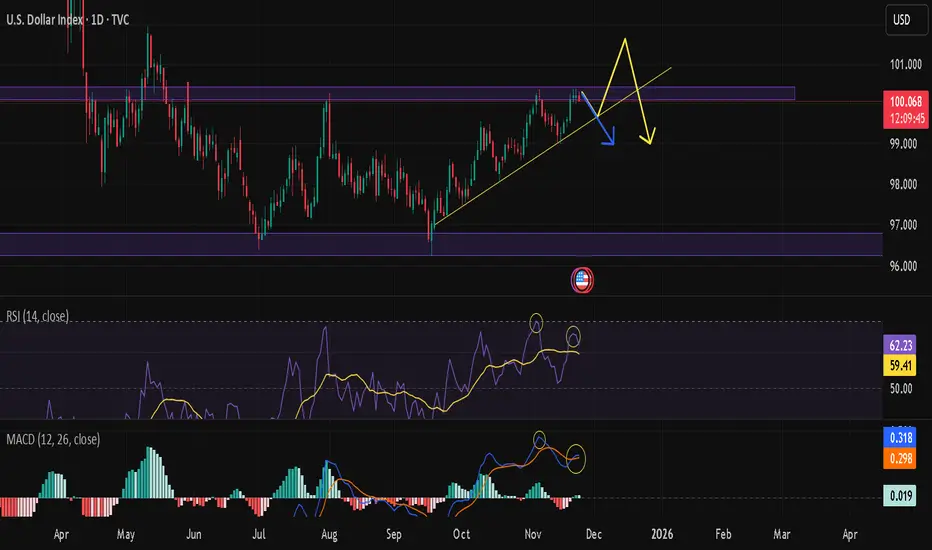This screenshot has width=932, height=550.
Task: Select the yellow 59.41 RSI average label
Action: tap(900, 365)
